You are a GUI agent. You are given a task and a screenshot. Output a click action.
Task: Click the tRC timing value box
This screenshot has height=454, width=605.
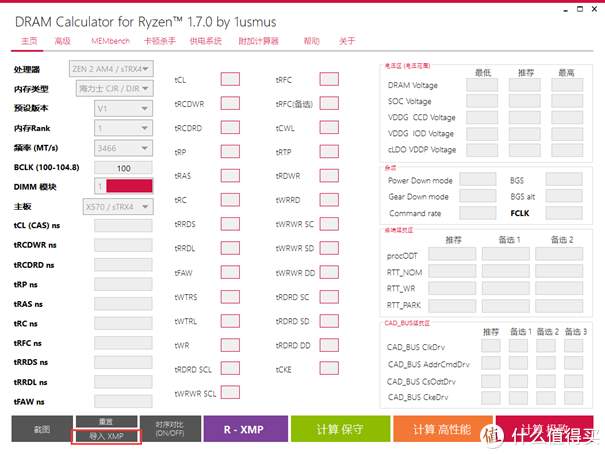[x=230, y=200]
